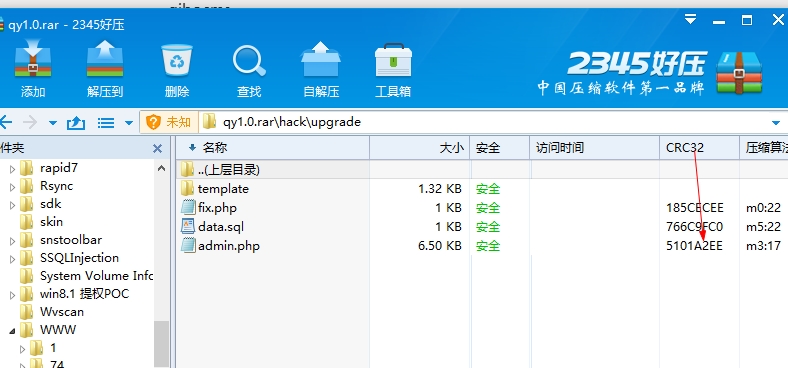Expand the rapid7 tree folder
This screenshot has width=788, height=368.
[x=13, y=168]
